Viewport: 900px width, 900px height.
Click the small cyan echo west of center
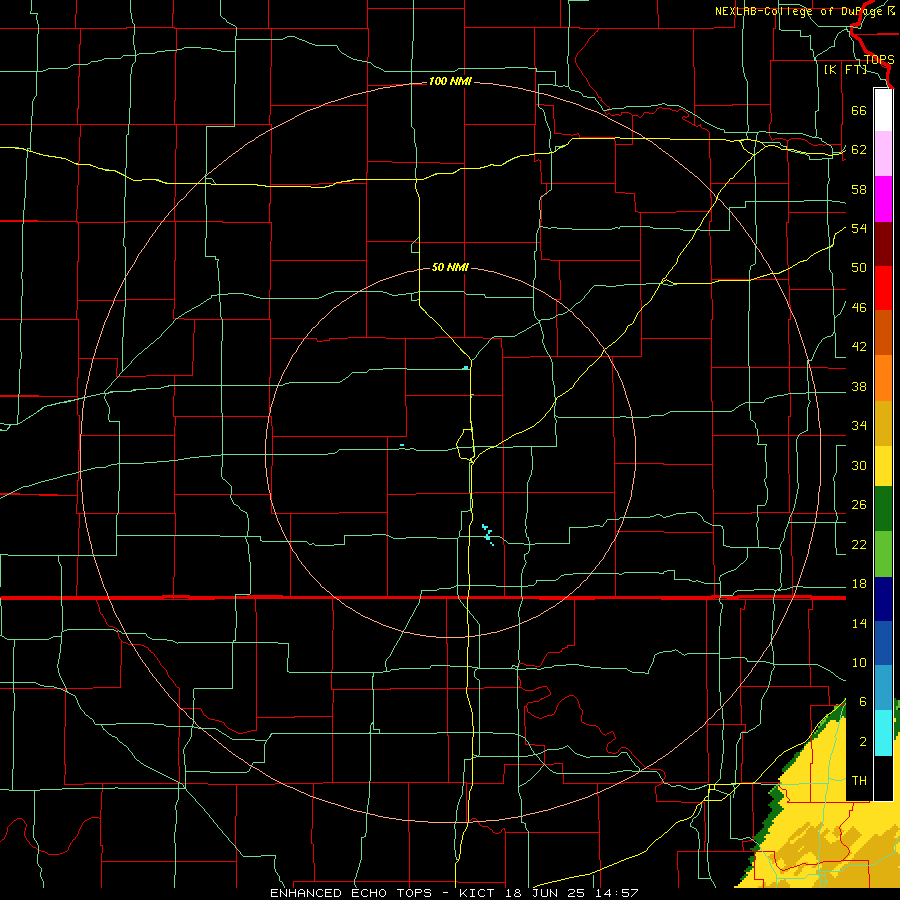[x=402, y=445]
